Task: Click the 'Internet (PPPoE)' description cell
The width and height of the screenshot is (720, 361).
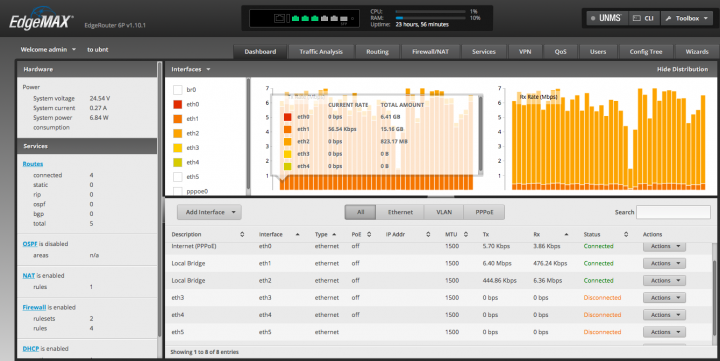Action: (x=194, y=247)
